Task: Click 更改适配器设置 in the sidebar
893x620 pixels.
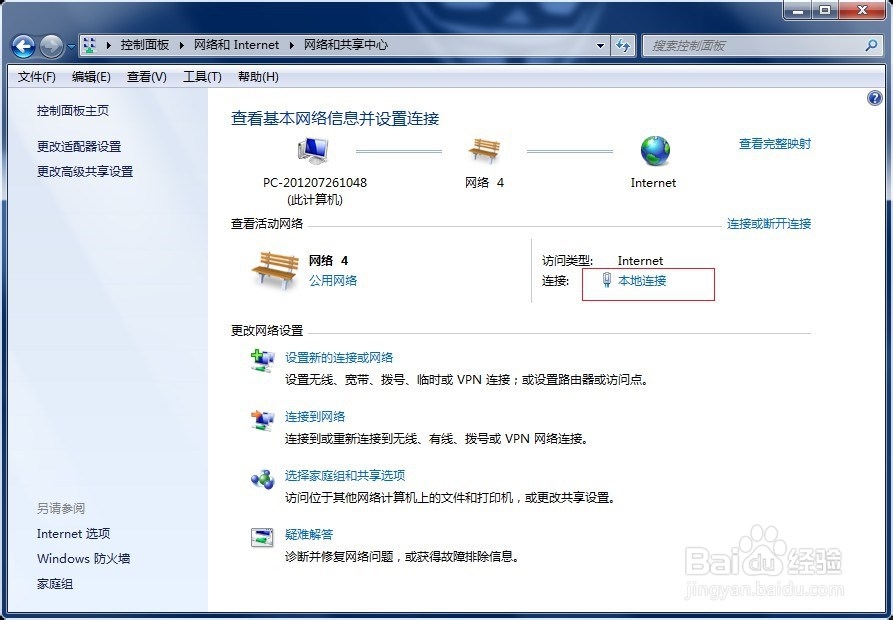Action: pos(77,146)
